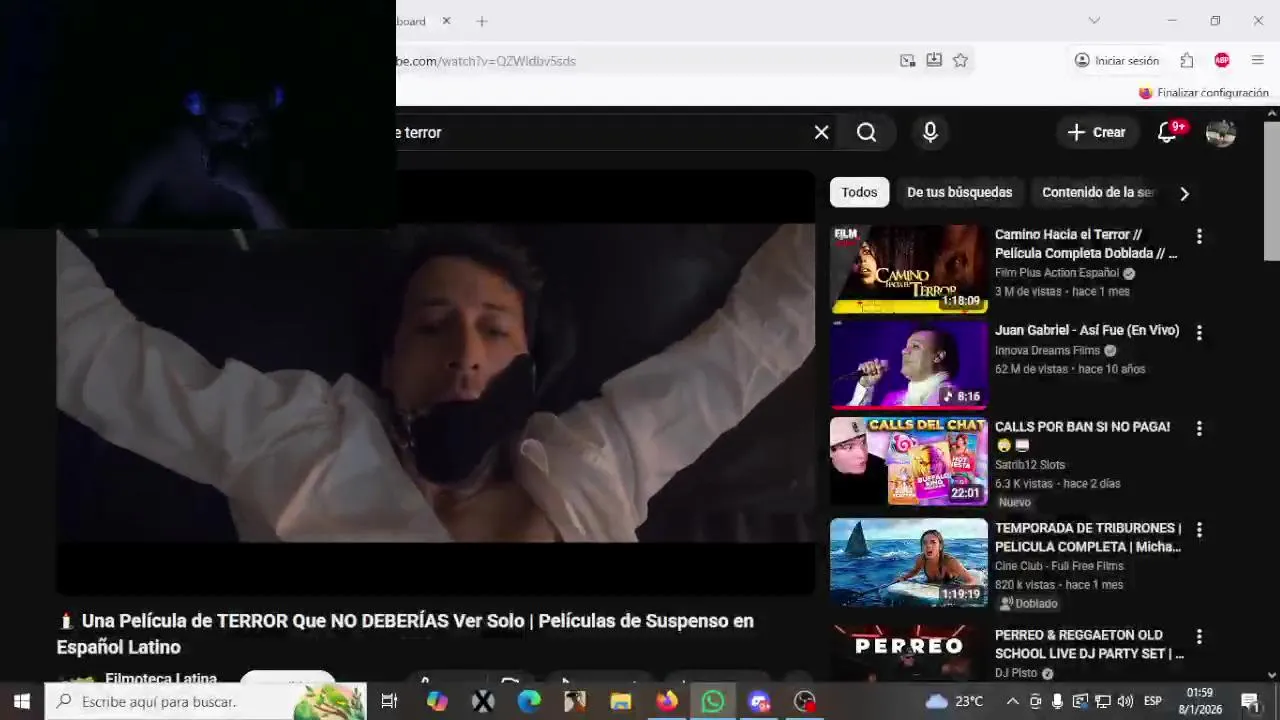The width and height of the screenshot is (1280, 720).
Task: Select the De tus búsquedas chip
Action: pos(959,192)
